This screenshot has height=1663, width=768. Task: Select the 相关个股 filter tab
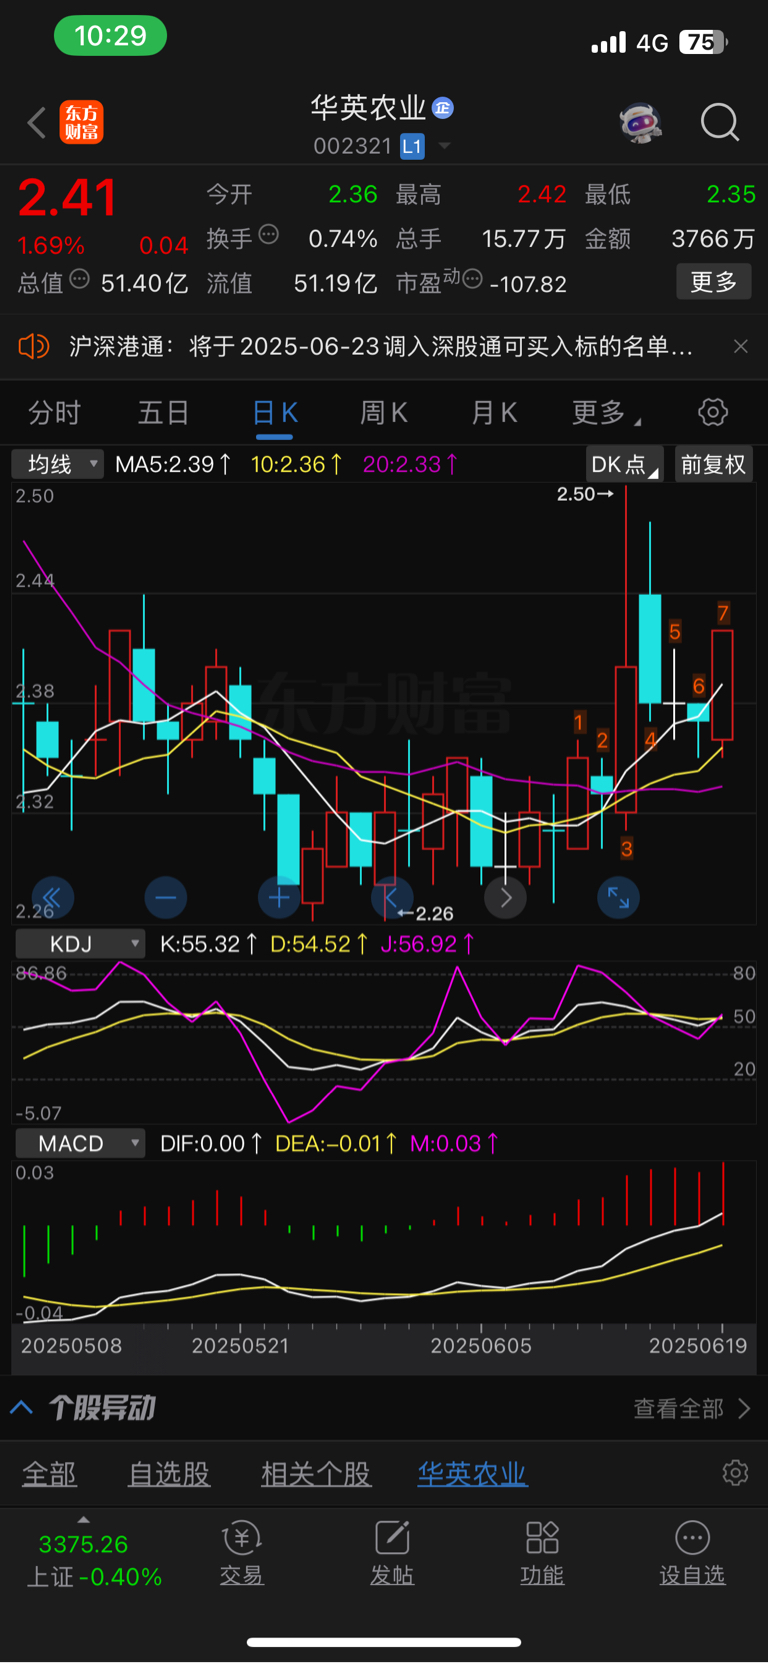pos(316,1474)
